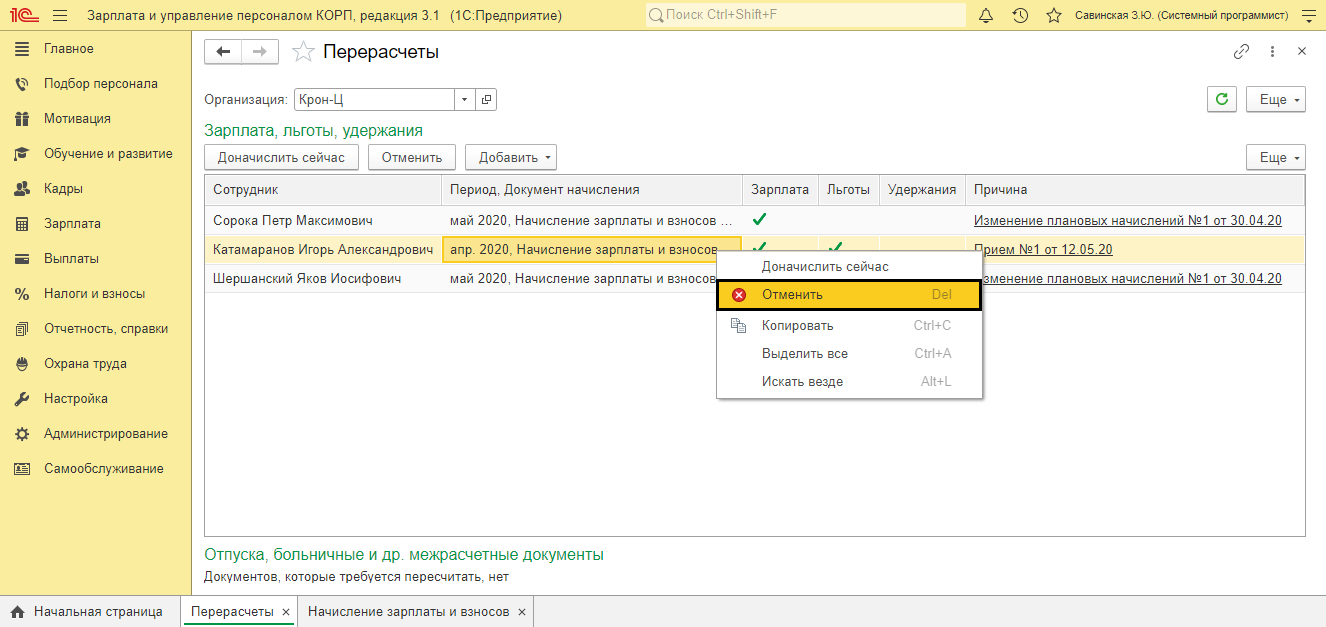Click the search field Поиск Ctrl+Shift+F
The image size is (1326, 627).
click(x=805, y=16)
